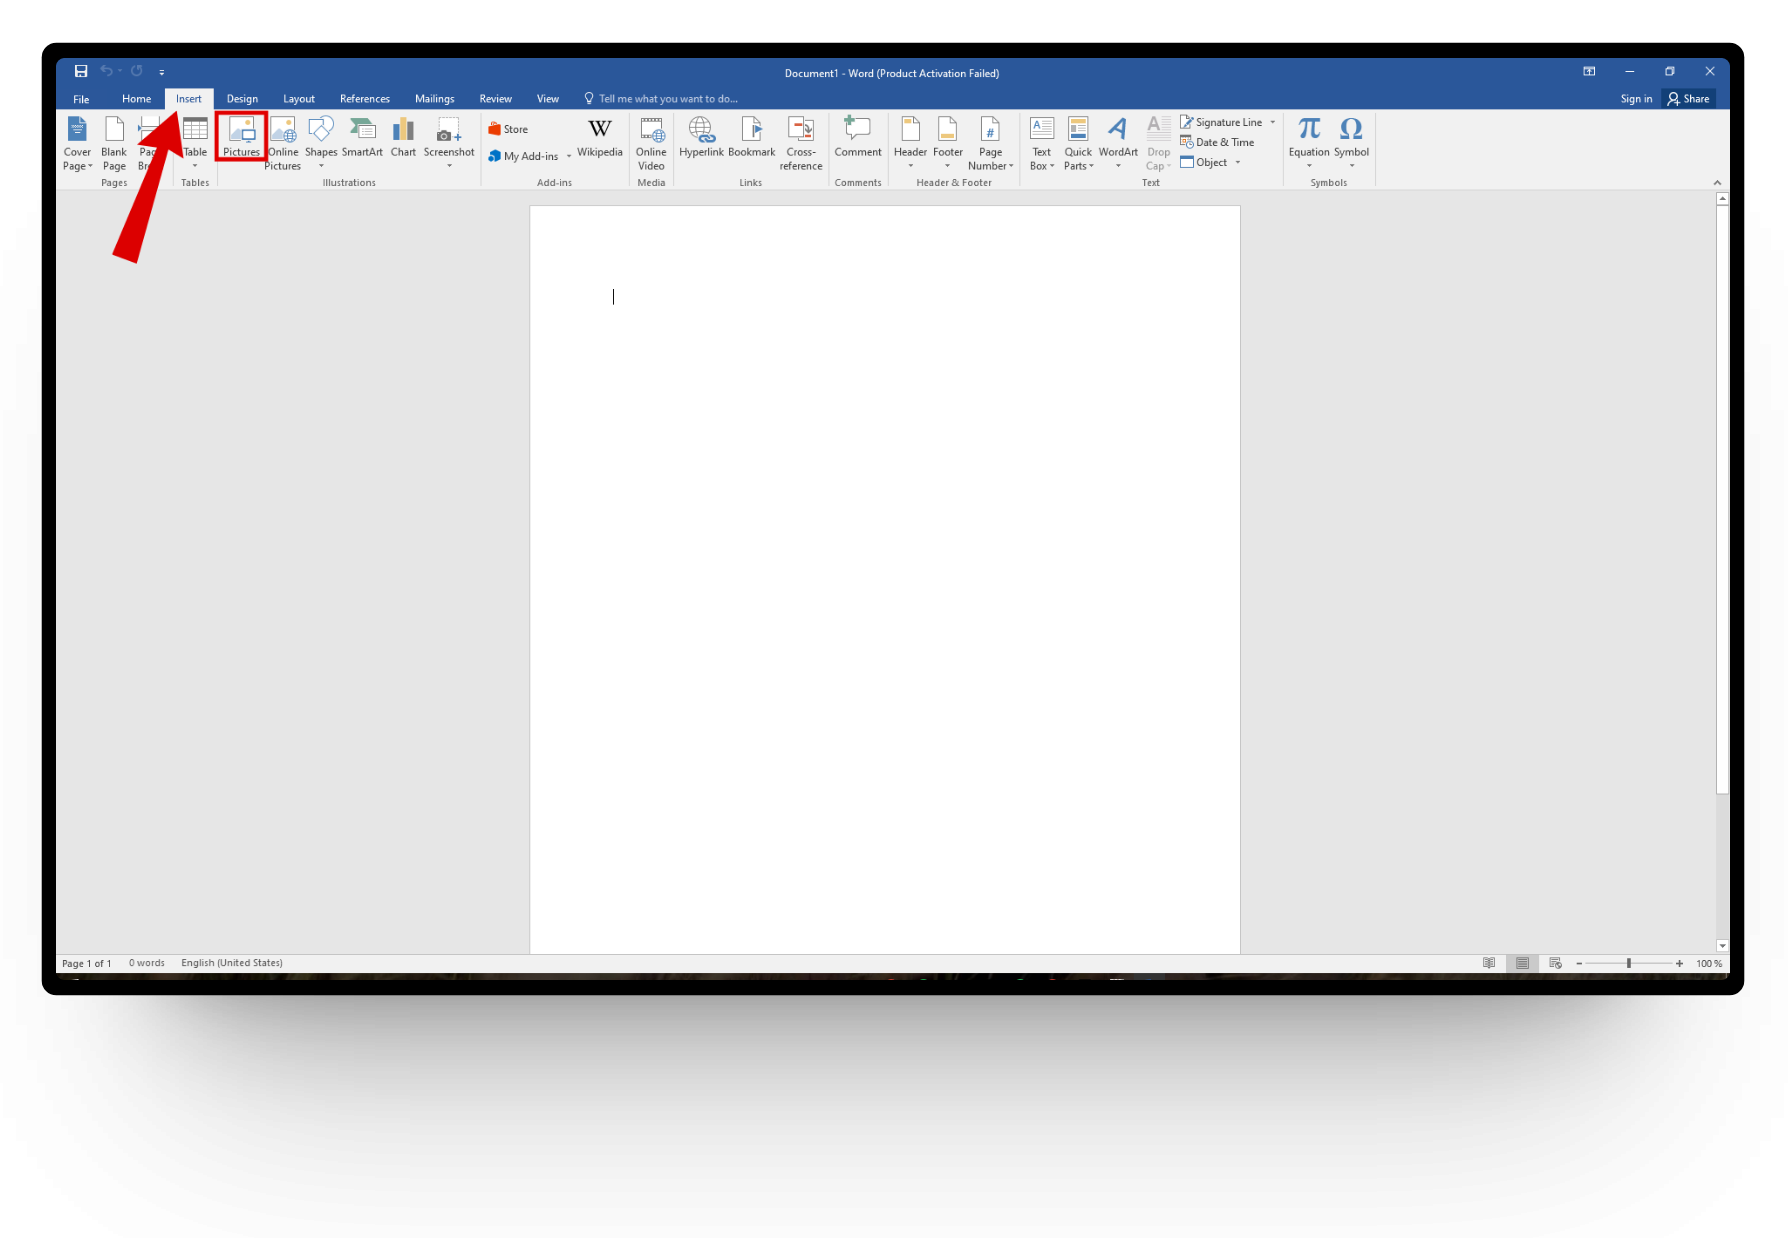
Task: Open the My Add-ins menu
Action: pos(530,156)
